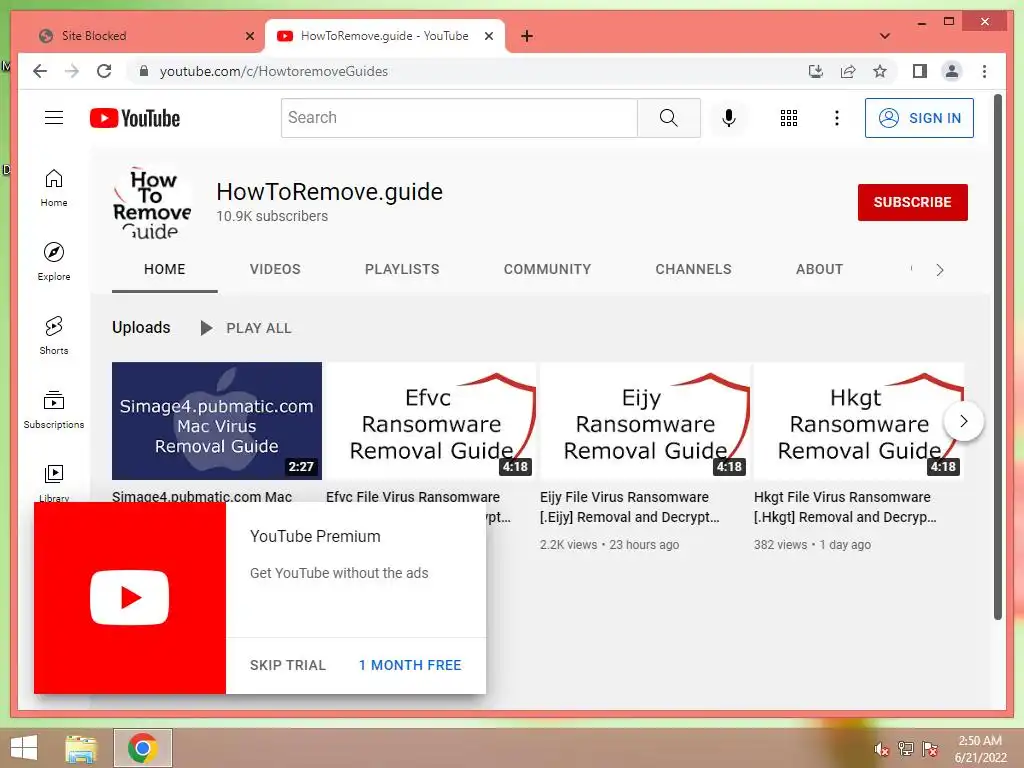Click the Chrome taskbar icon
Image resolution: width=1024 pixels, height=768 pixels.
pyautogui.click(x=142, y=748)
